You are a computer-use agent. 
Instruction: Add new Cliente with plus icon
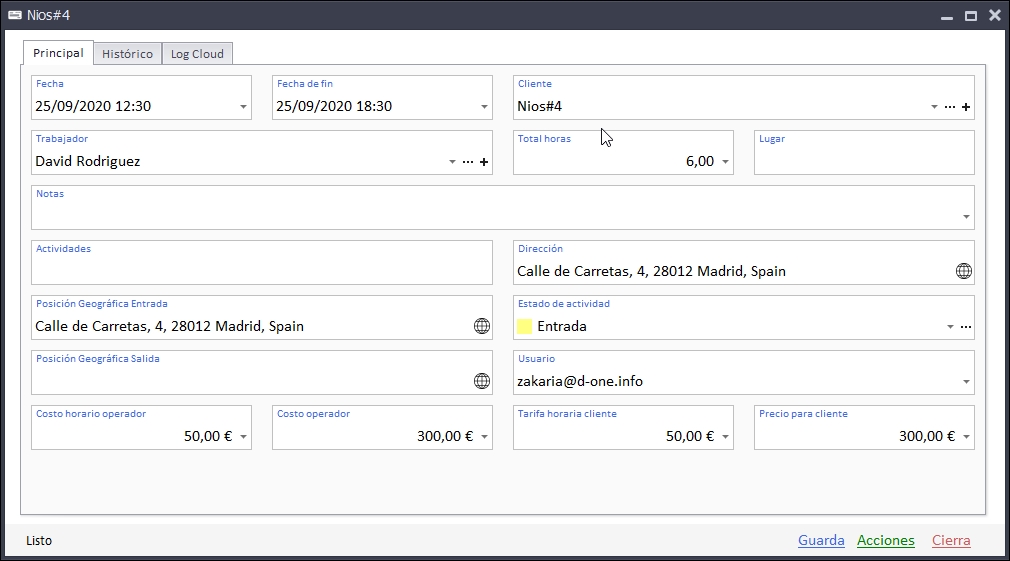[x=966, y=107]
